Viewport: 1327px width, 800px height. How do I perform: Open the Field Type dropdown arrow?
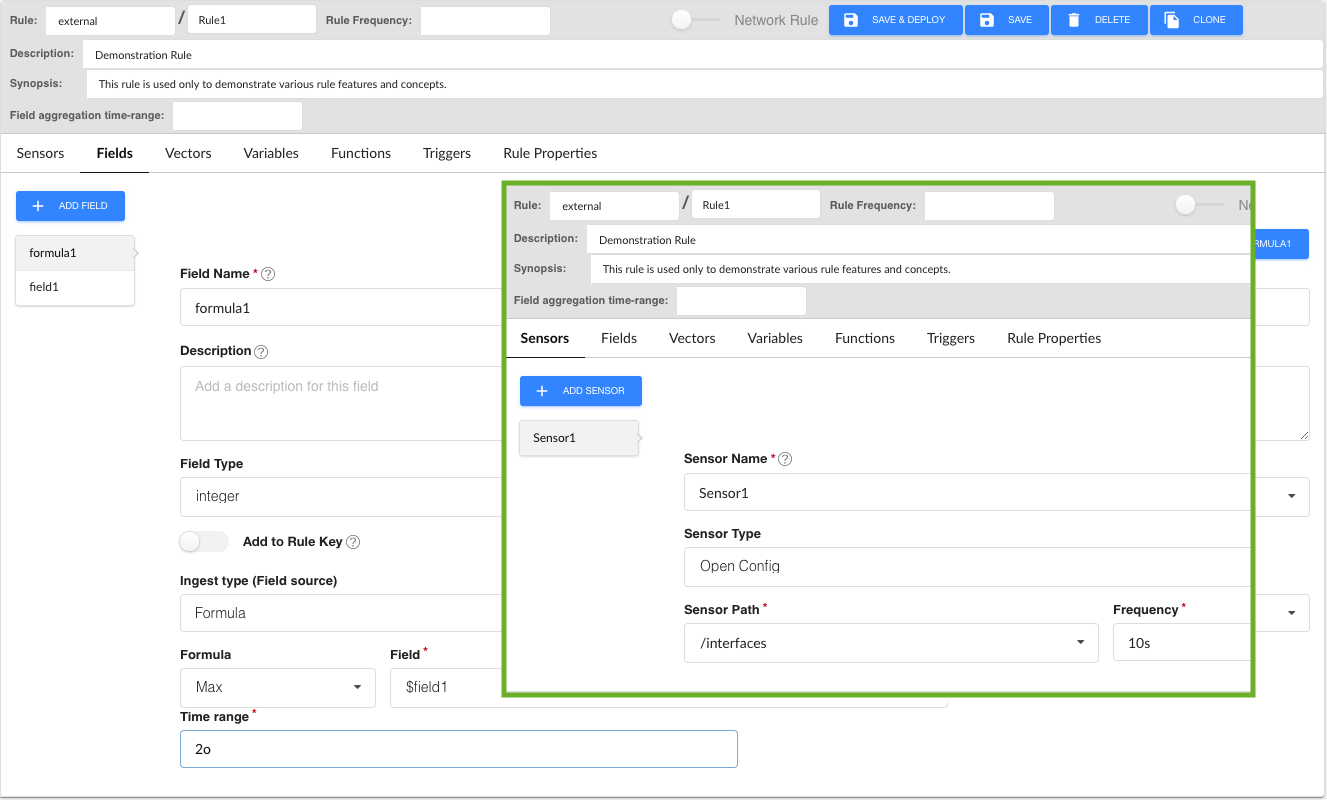click(x=1291, y=496)
